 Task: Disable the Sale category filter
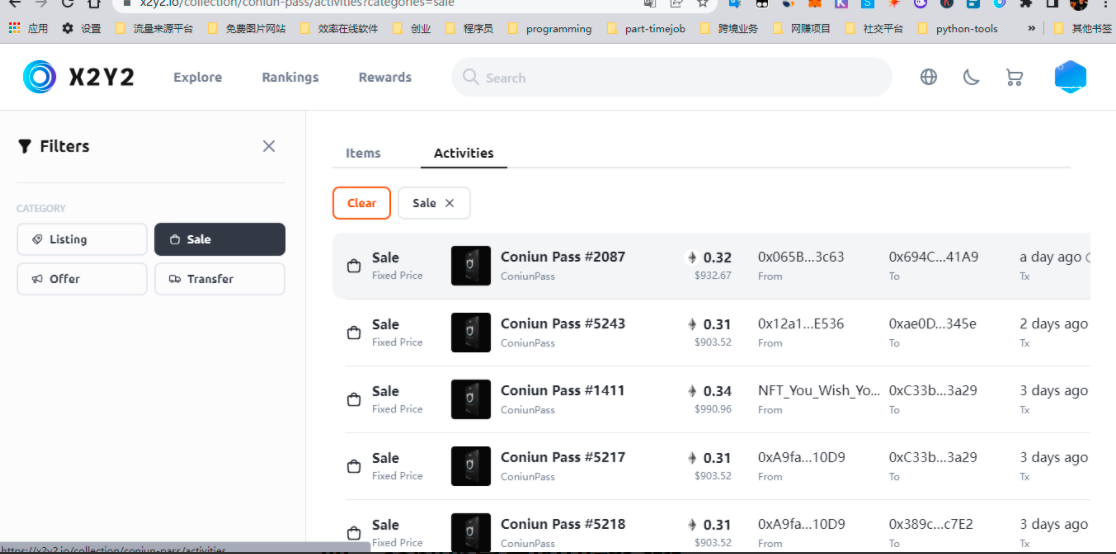[x=219, y=239]
